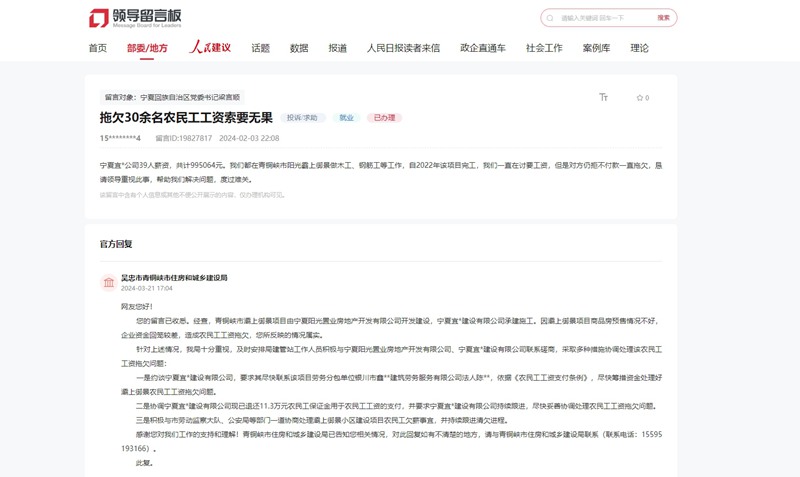The image size is (800, 477).
Task: Switch to the 数据 tab
Action: (x=299, y=48)
